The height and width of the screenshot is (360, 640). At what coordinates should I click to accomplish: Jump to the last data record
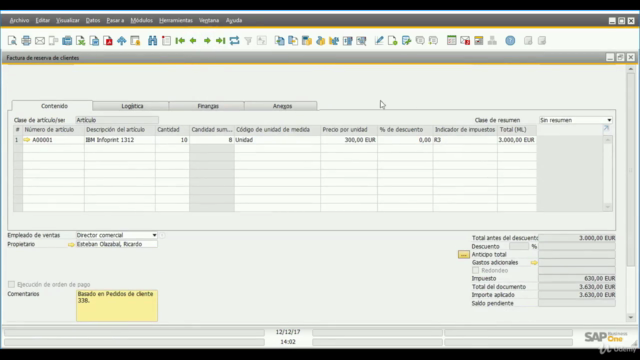pos(220,40)
